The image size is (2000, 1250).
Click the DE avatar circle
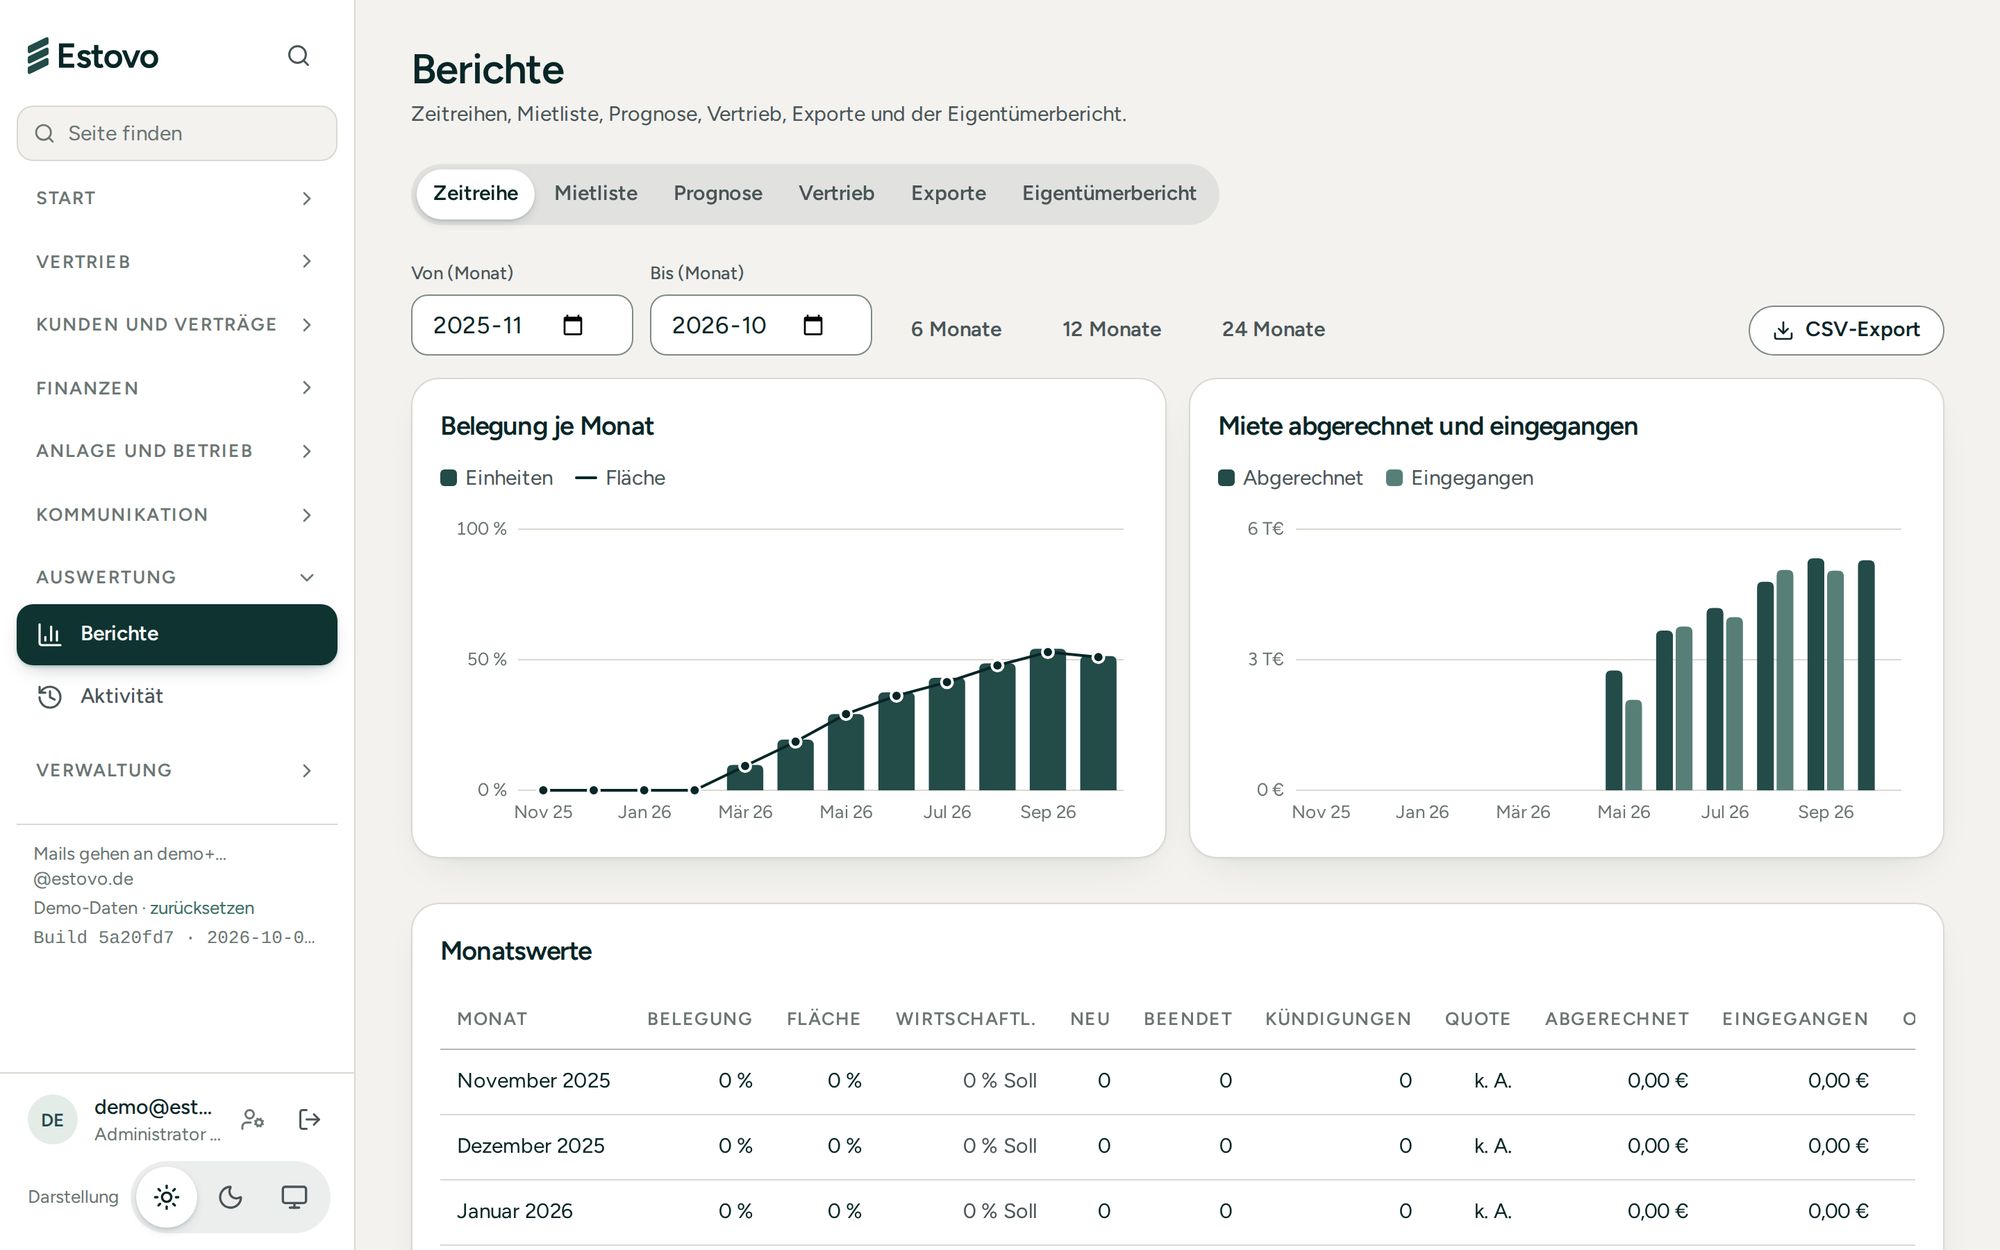point(52,1120)
